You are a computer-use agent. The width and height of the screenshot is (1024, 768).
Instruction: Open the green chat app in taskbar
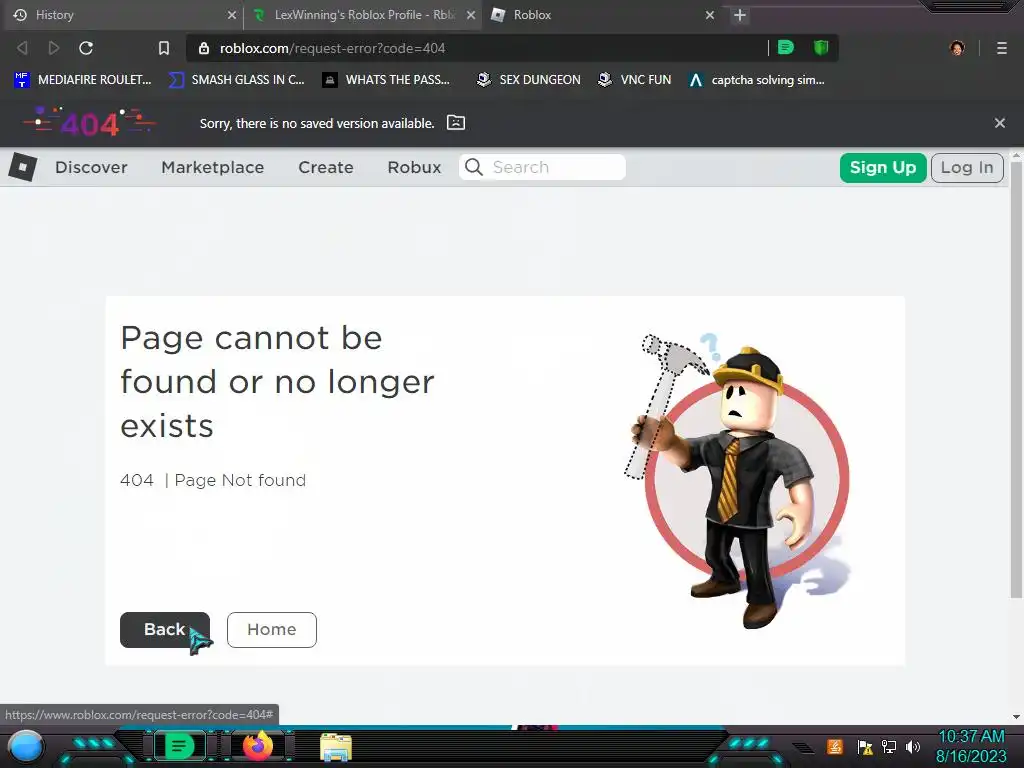(x=179, y=746)
